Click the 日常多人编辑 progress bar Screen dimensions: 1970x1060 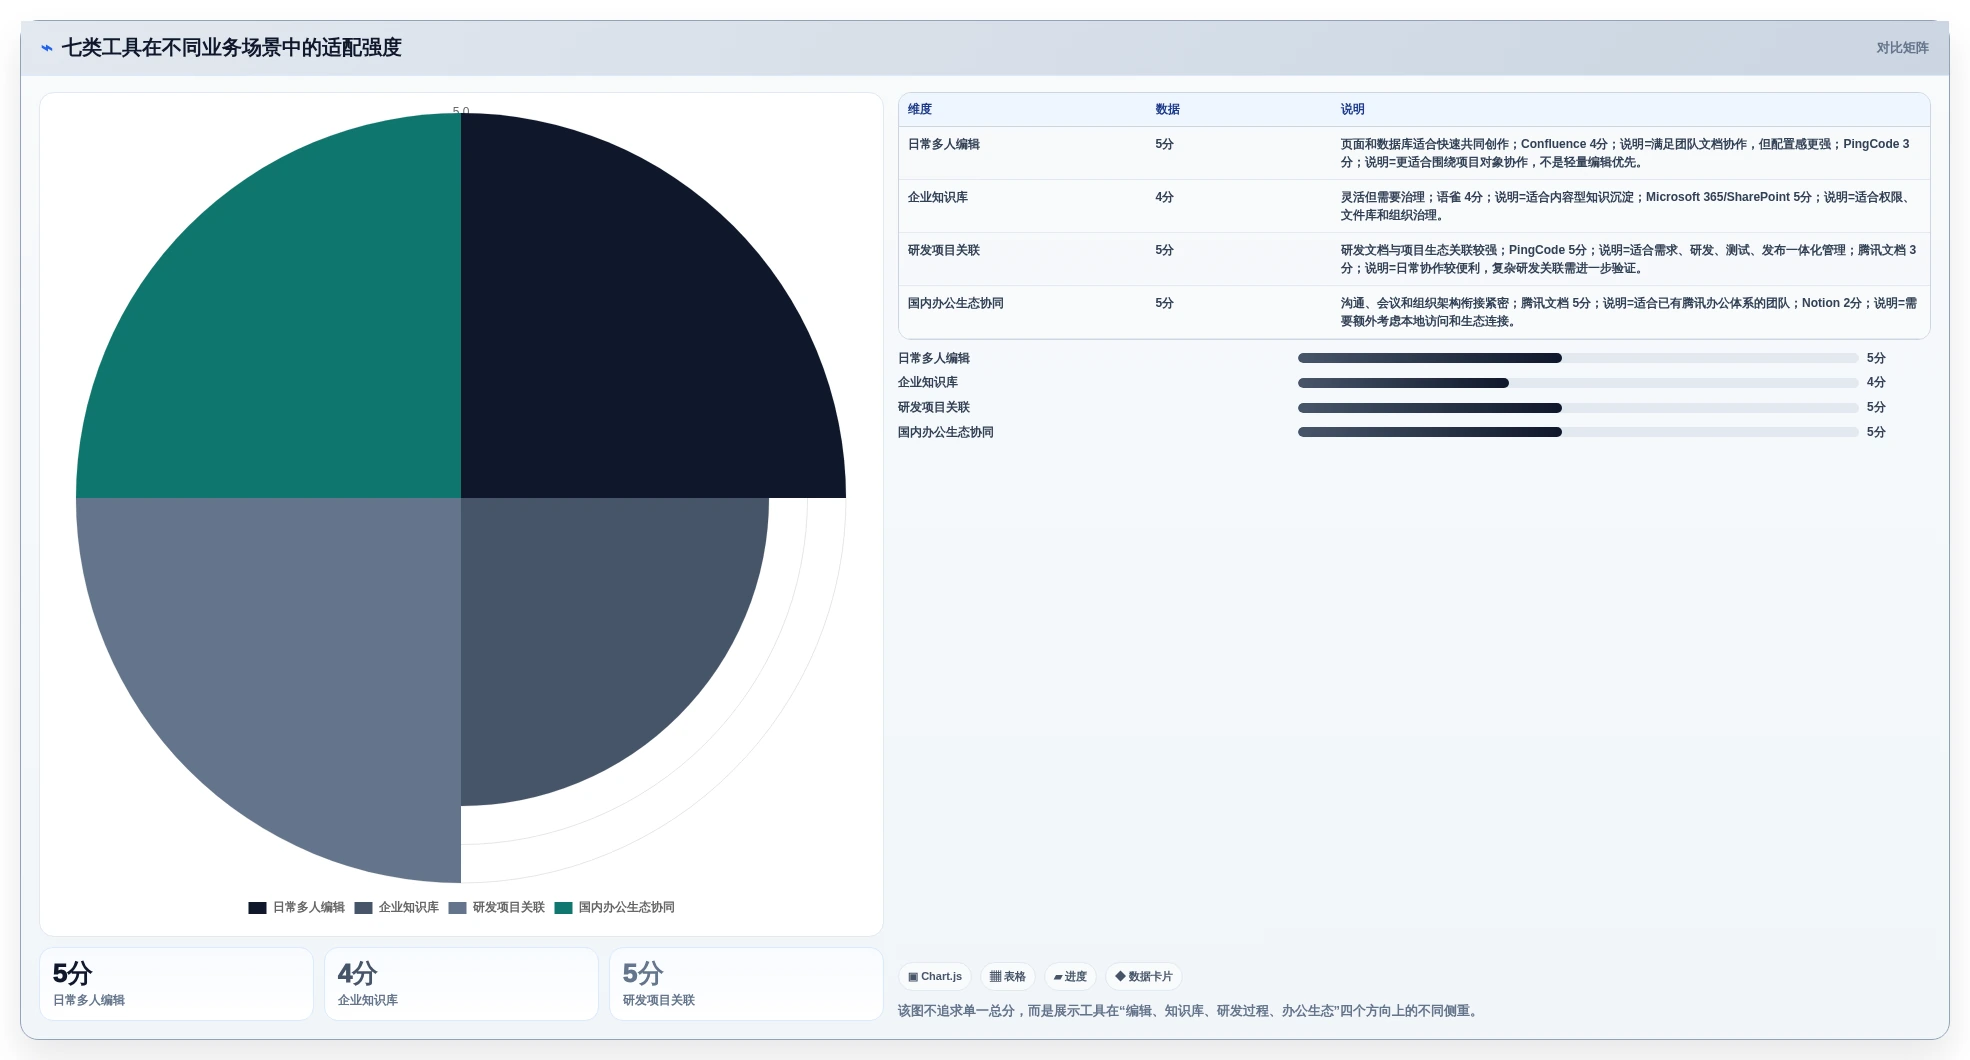[x=1578, y=358]
